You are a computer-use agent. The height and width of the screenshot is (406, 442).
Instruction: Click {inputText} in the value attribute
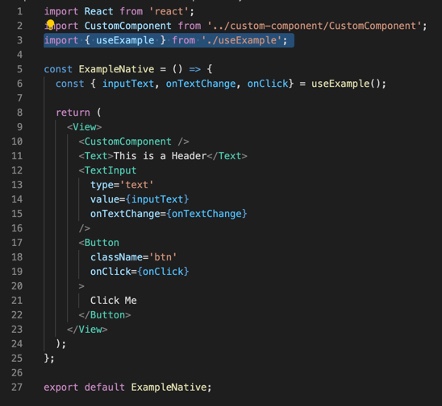(x=157, y=199)
